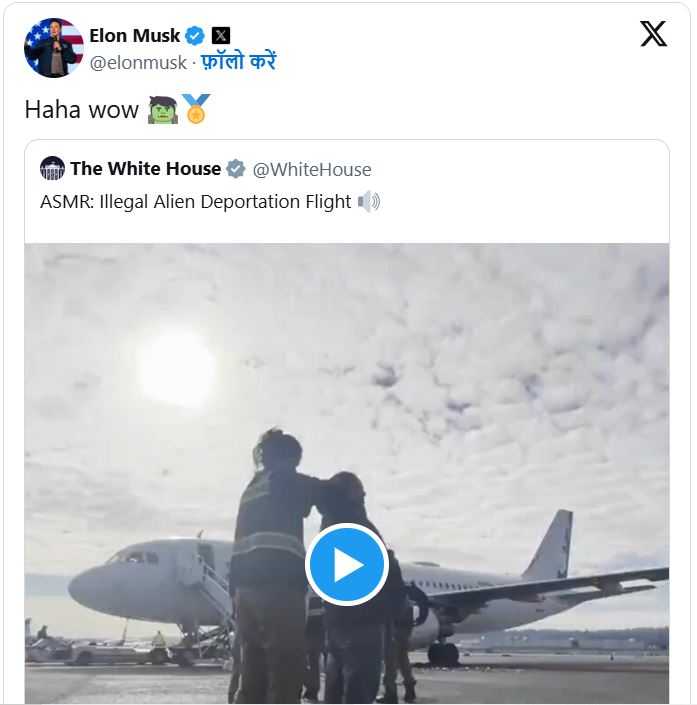The image size is (697, 705).
Task: Click the X logo in the top corner
Action: 653,36
